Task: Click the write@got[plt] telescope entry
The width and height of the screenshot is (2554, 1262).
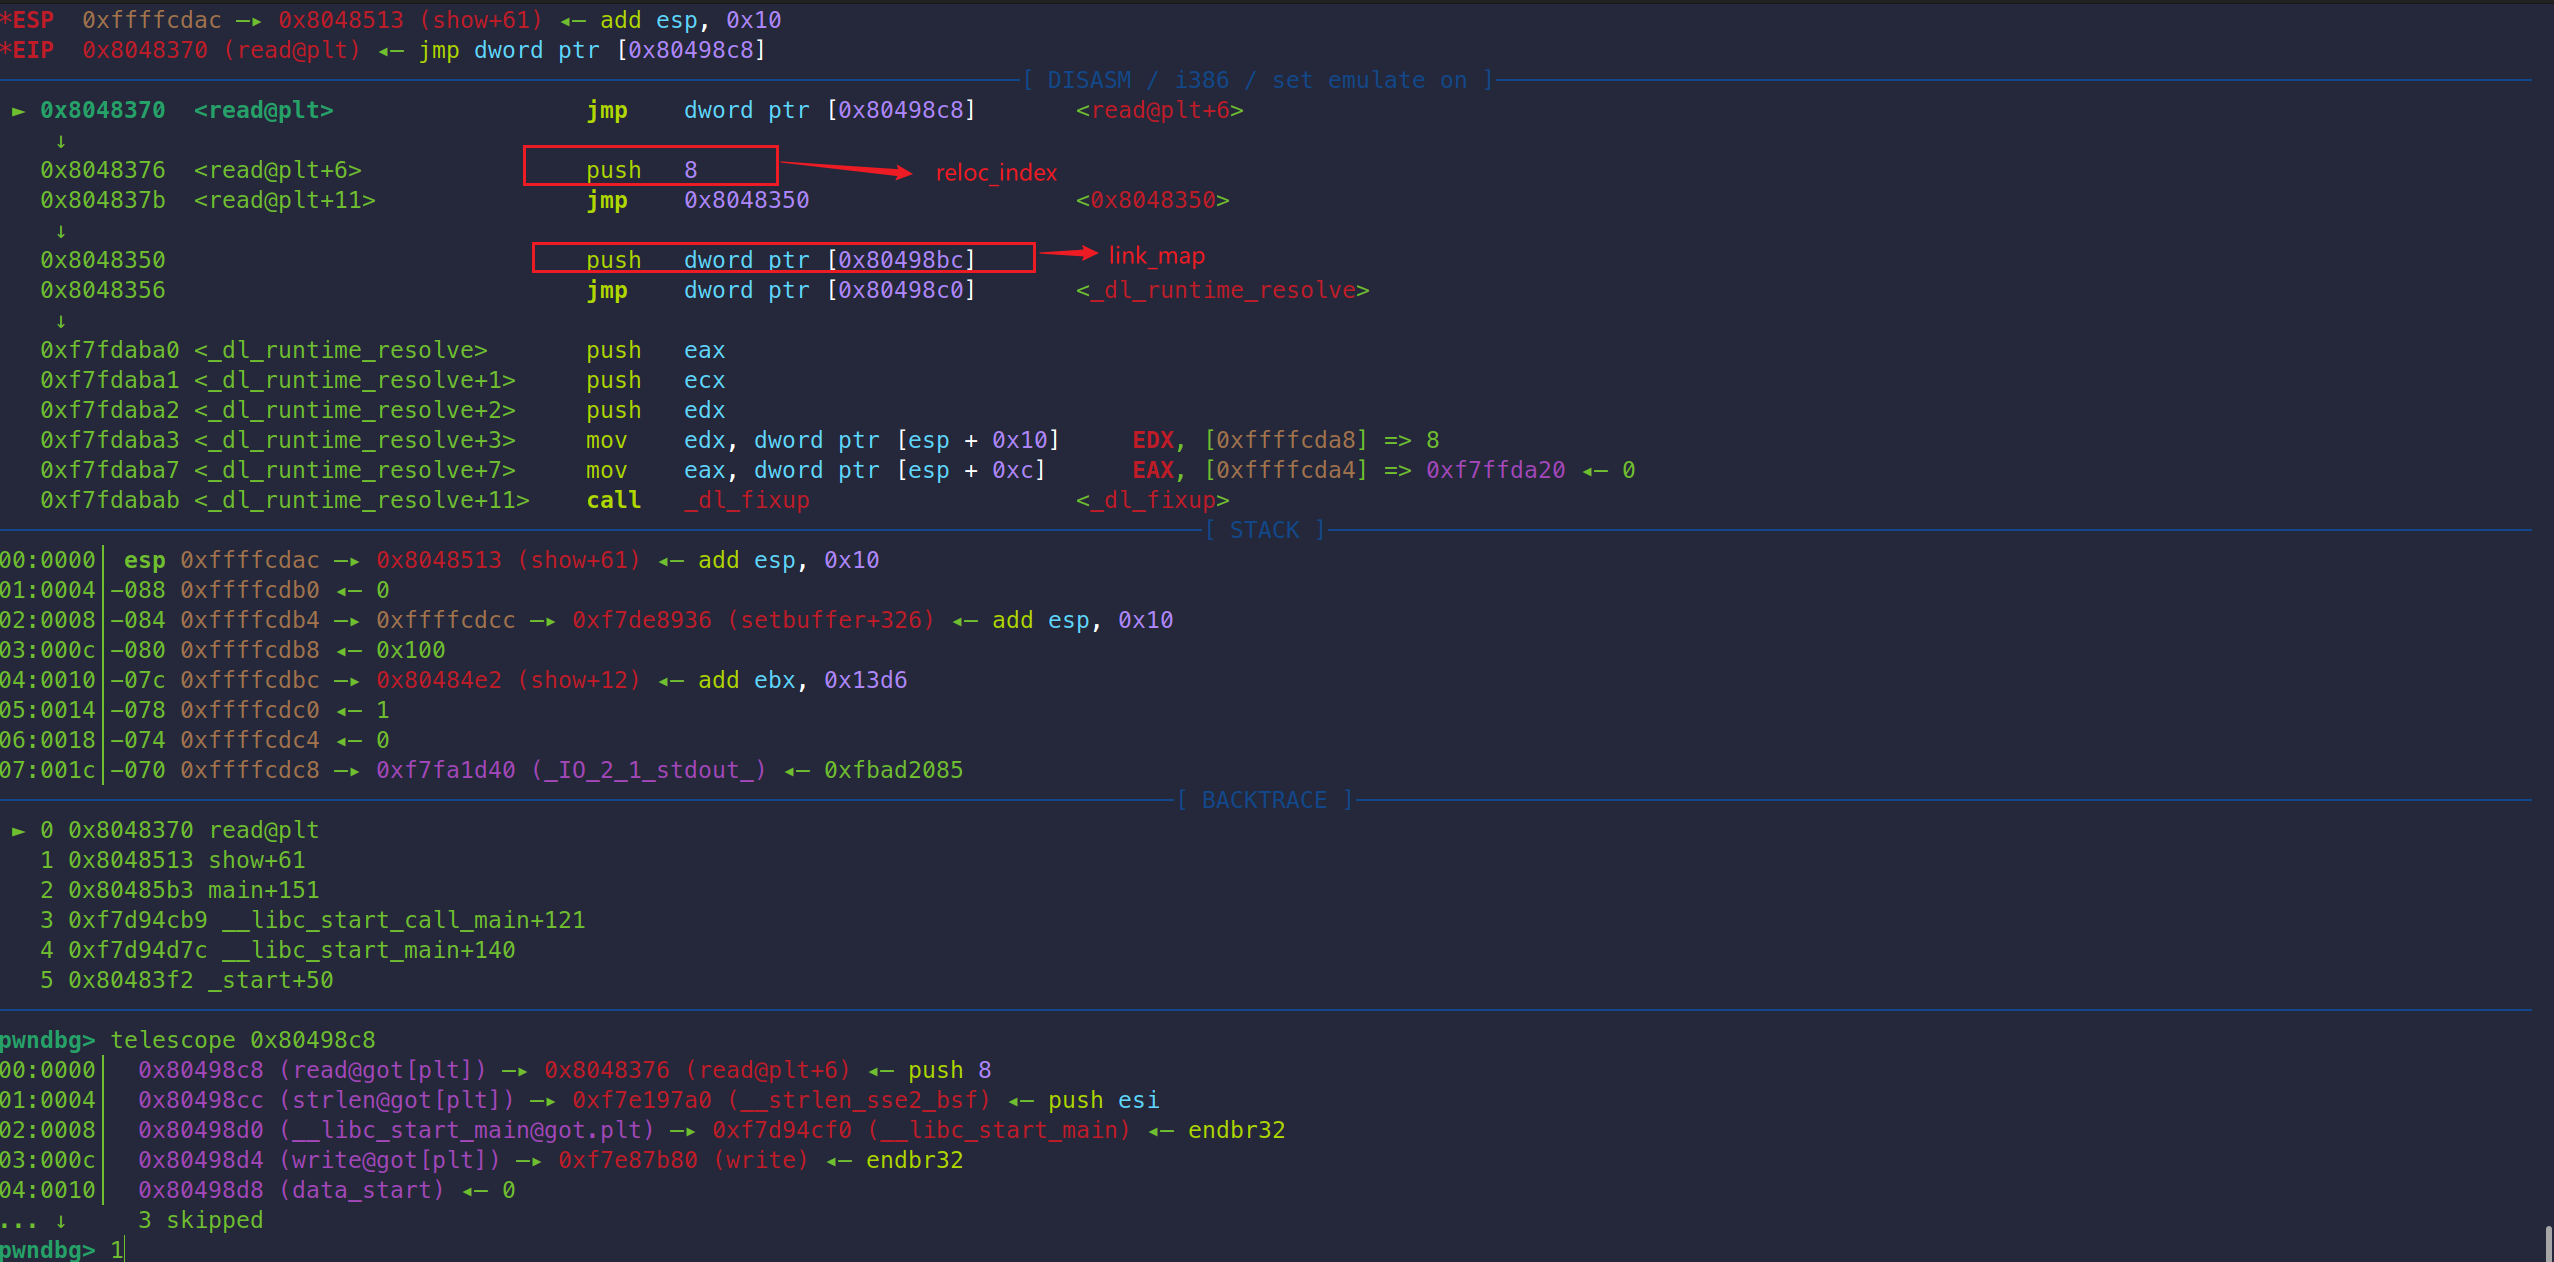Action: (x=390, y=1161)
